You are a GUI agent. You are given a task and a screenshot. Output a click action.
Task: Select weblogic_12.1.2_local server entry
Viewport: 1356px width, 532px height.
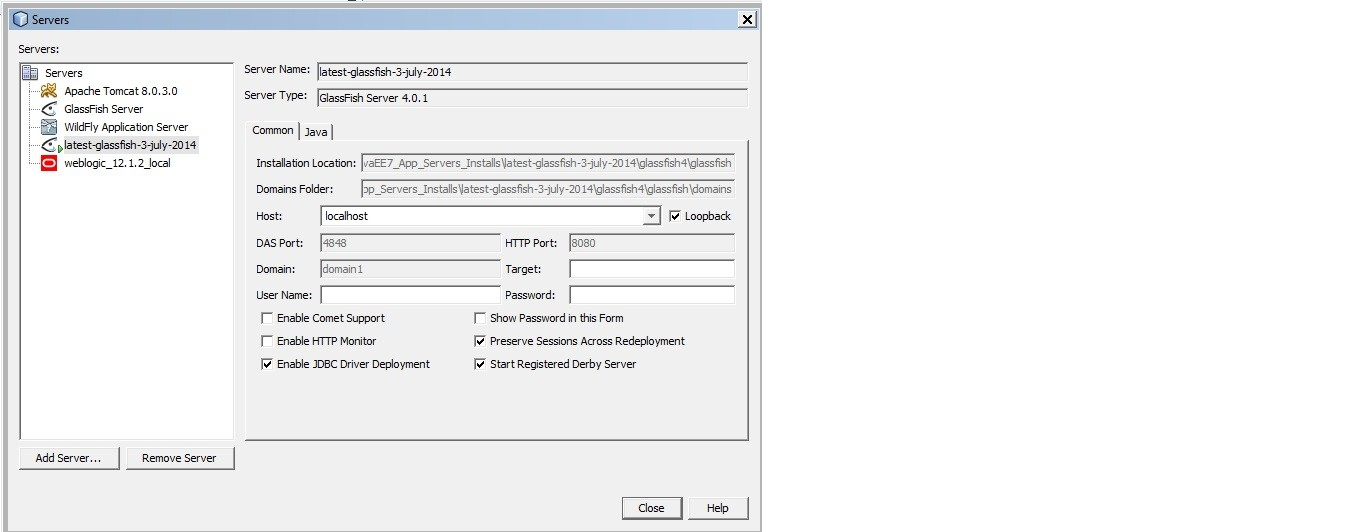click(x=117, y=163)
